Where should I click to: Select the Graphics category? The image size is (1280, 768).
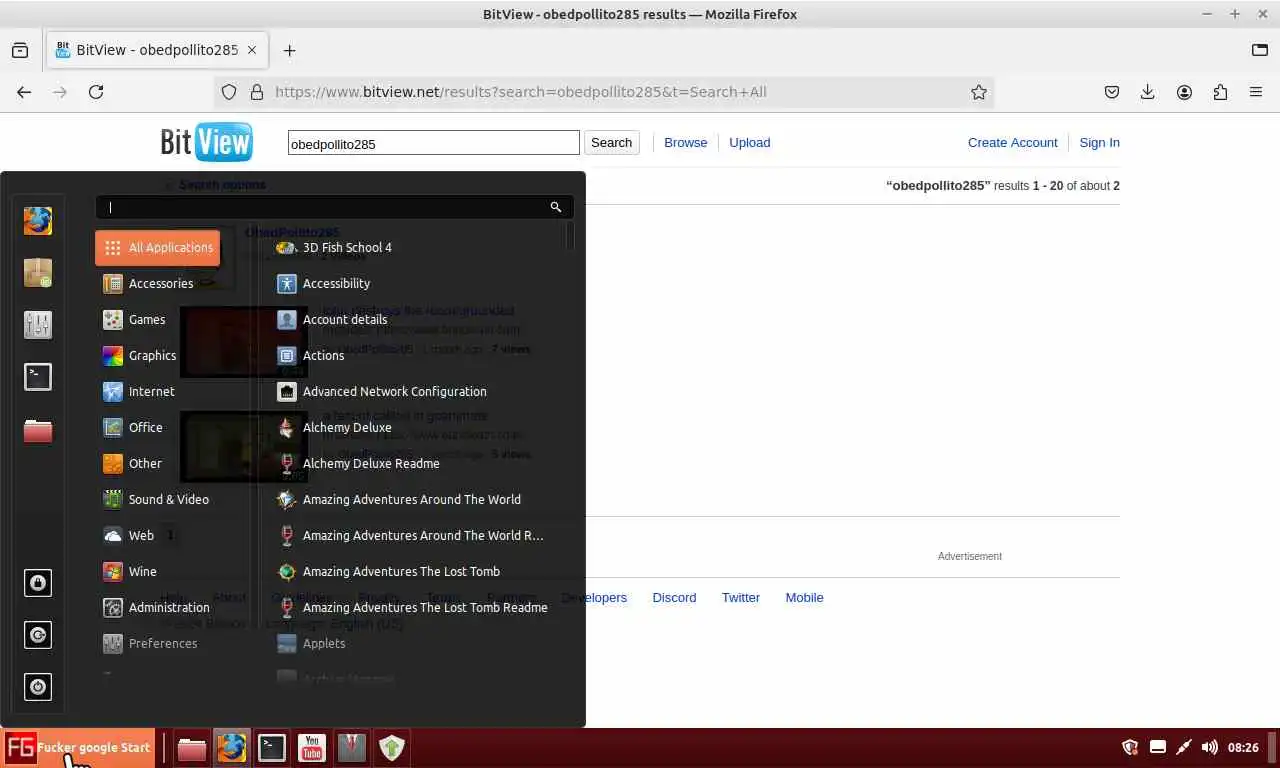pyautogui.click(x=158, y=355)
